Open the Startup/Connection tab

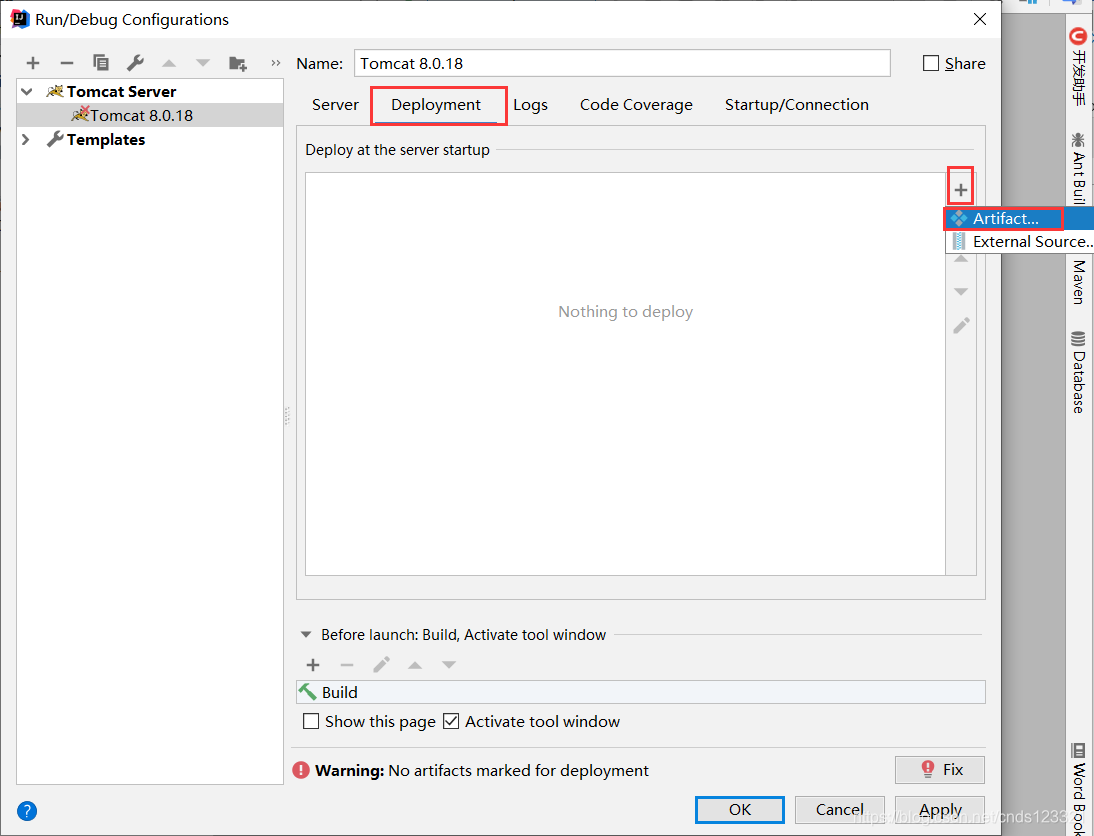pos(797,105)
